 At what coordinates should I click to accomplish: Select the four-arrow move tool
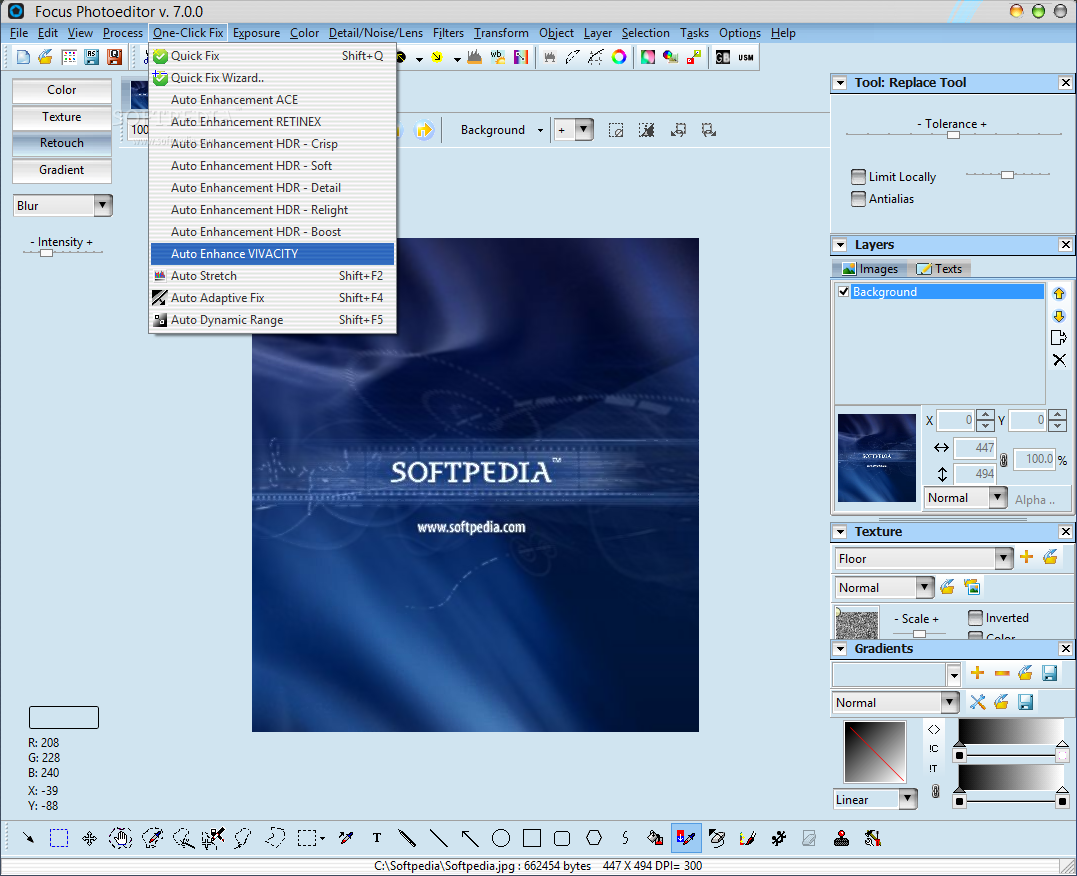tap(89, 838)
